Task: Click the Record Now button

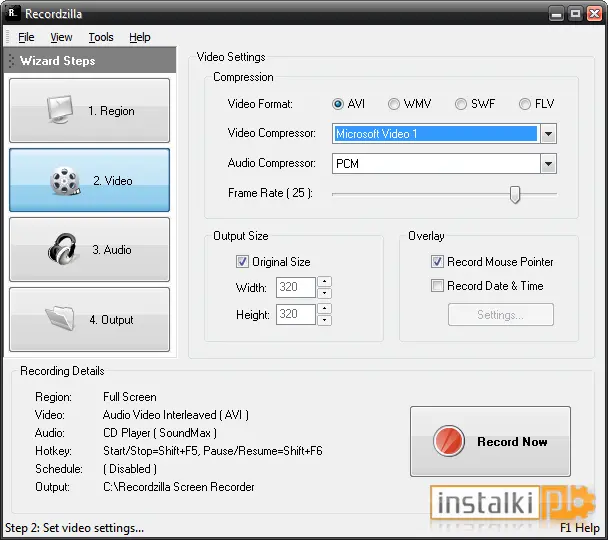Action: (490, 441)
